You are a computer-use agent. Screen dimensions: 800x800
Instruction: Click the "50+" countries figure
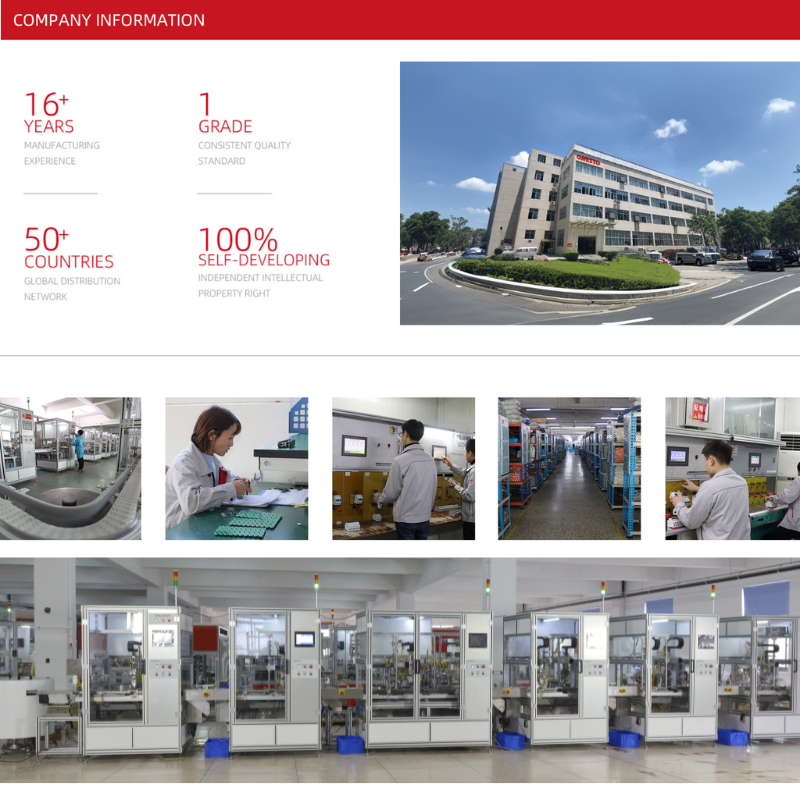46,239
